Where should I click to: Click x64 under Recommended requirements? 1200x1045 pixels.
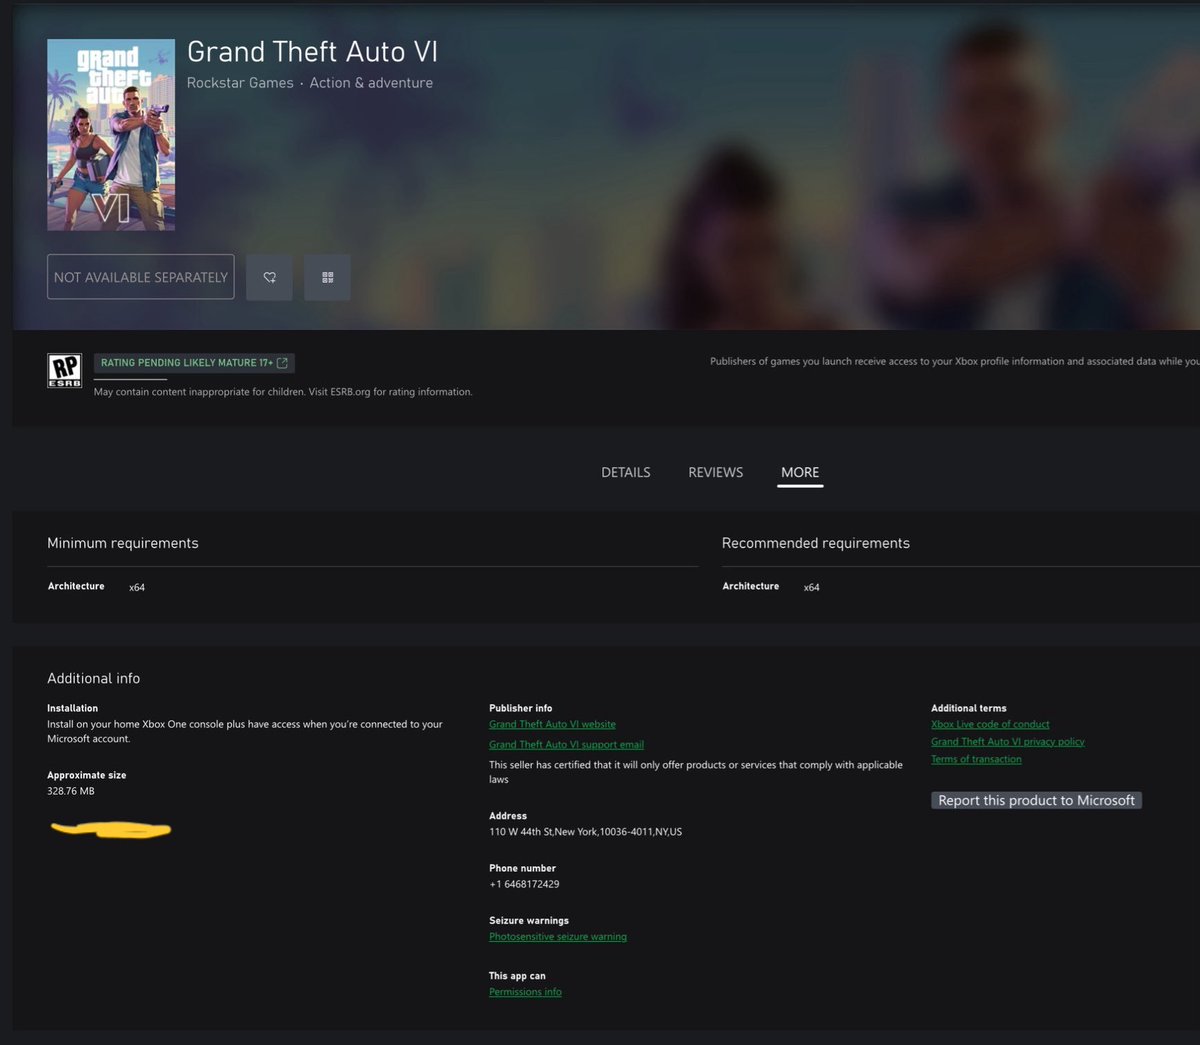click(812, 587)
